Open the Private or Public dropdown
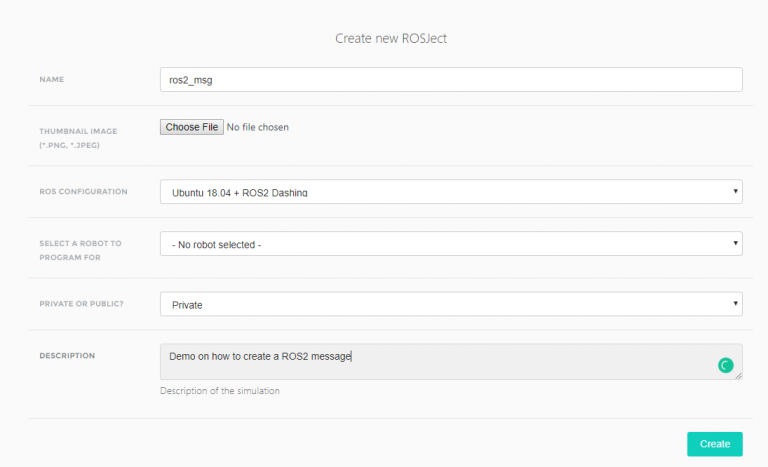 click(450, 304)
